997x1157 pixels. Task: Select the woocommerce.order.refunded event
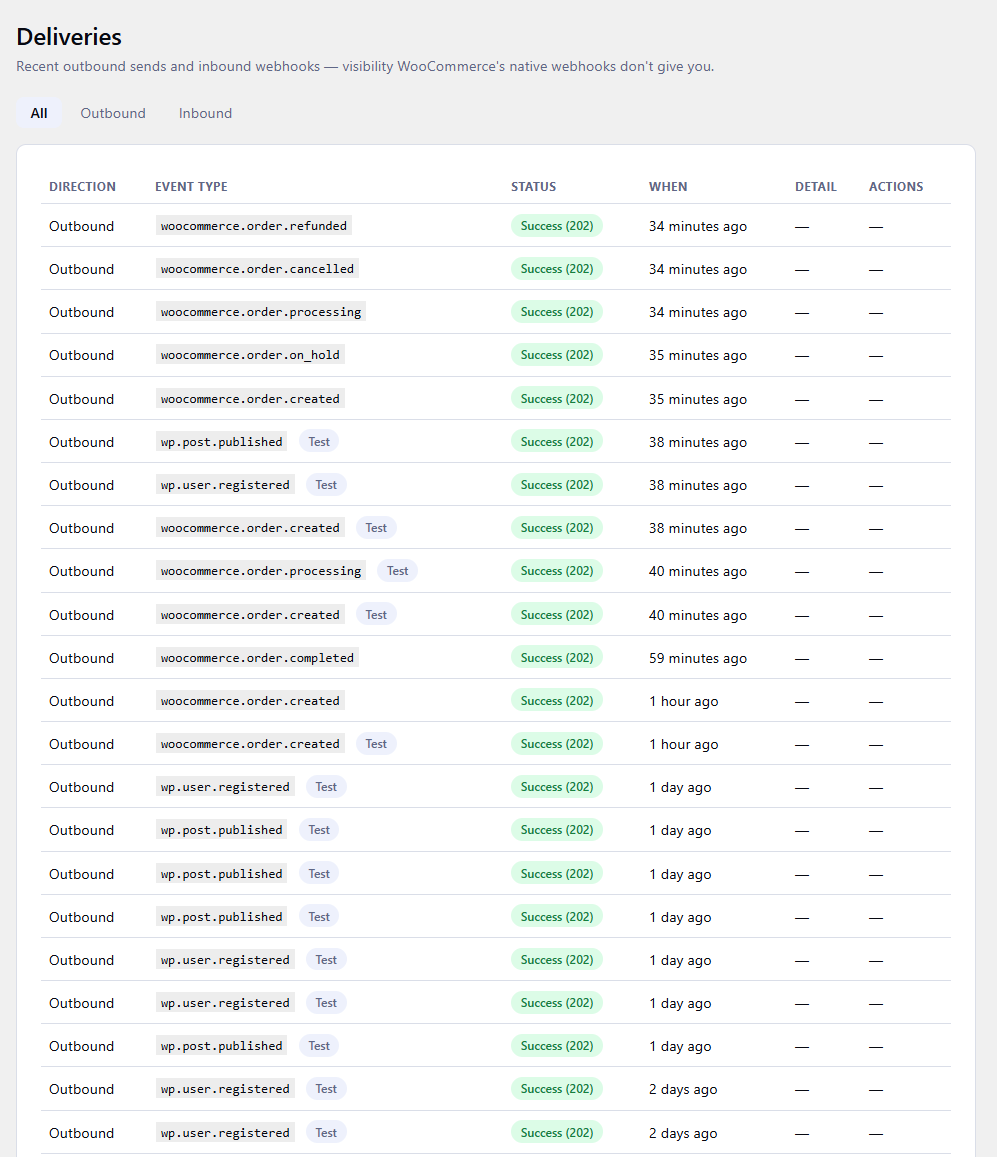click(x=254, y=226)
